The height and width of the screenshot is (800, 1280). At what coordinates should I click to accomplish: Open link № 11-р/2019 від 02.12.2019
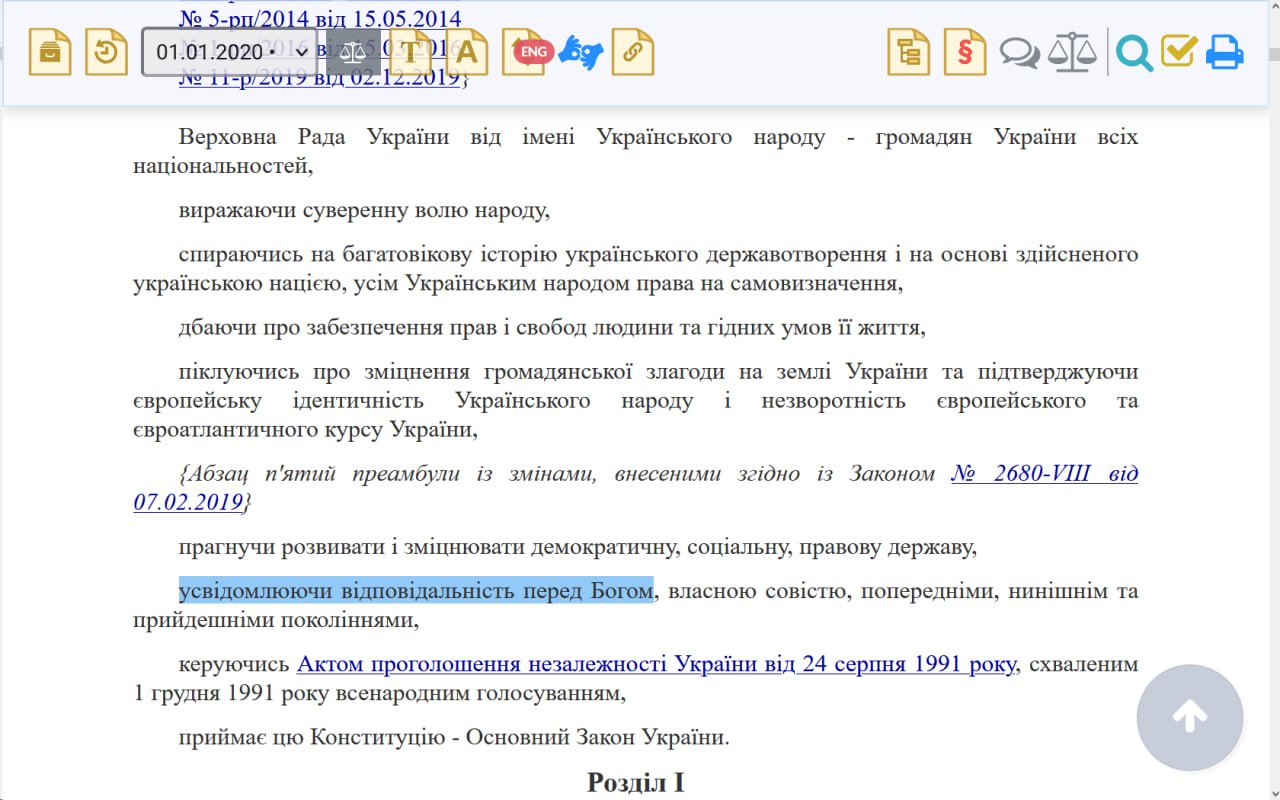319,78
